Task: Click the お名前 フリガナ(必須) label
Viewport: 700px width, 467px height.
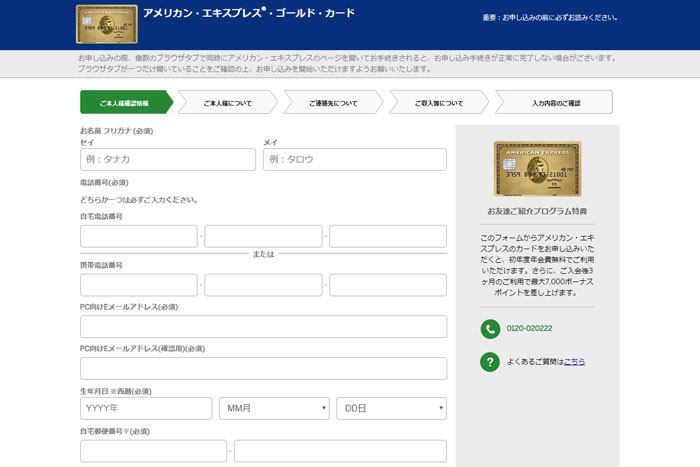Action: pyautogui.click(x=117, y=131)
